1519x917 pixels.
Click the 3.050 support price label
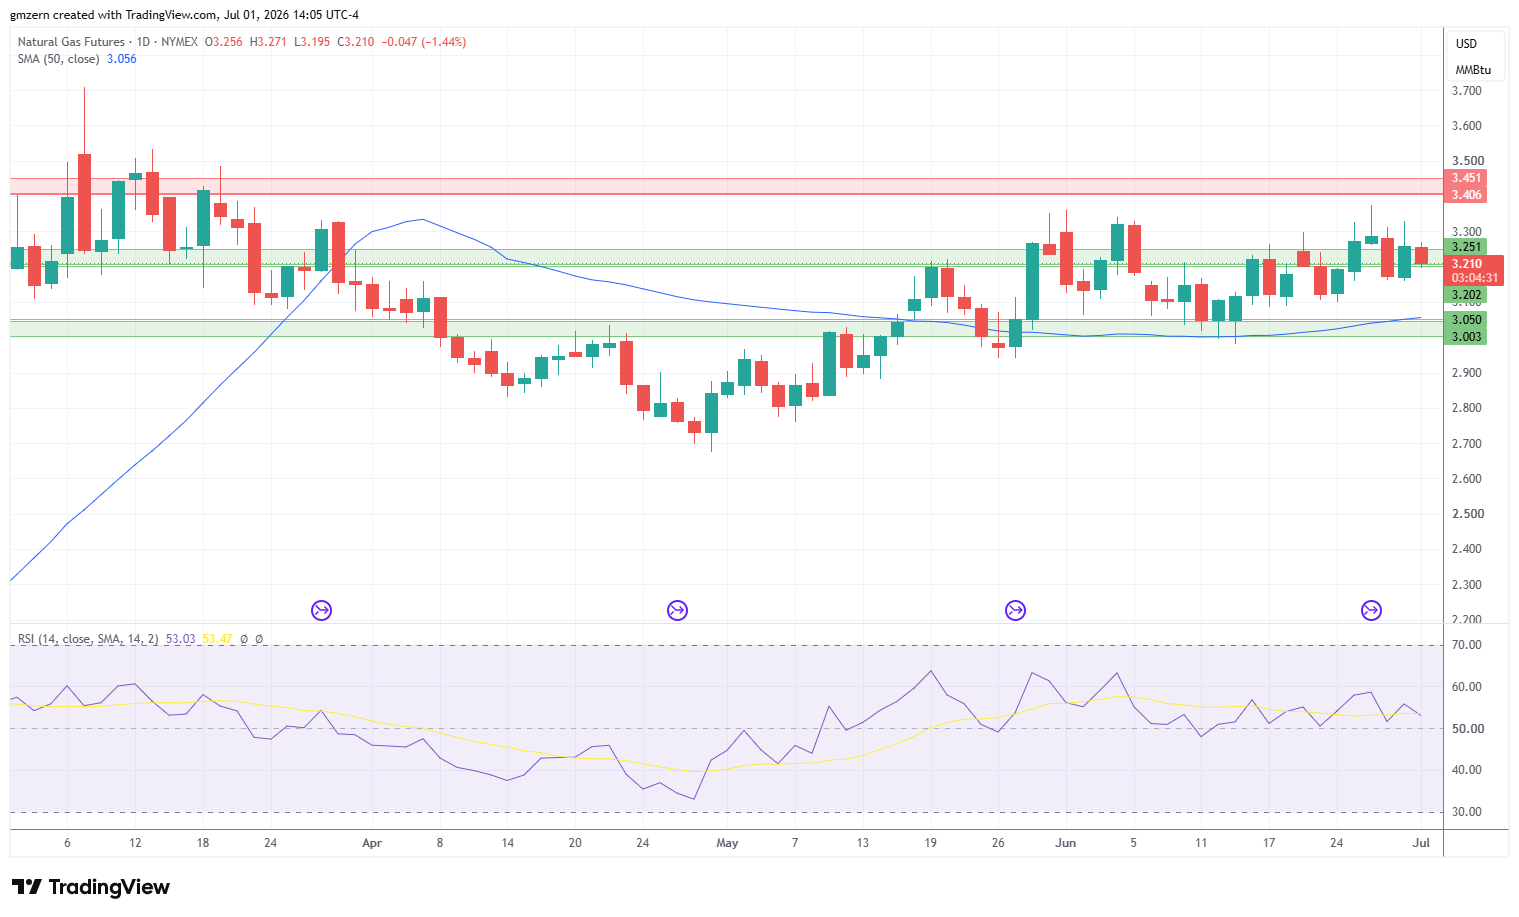point(1466,320)
